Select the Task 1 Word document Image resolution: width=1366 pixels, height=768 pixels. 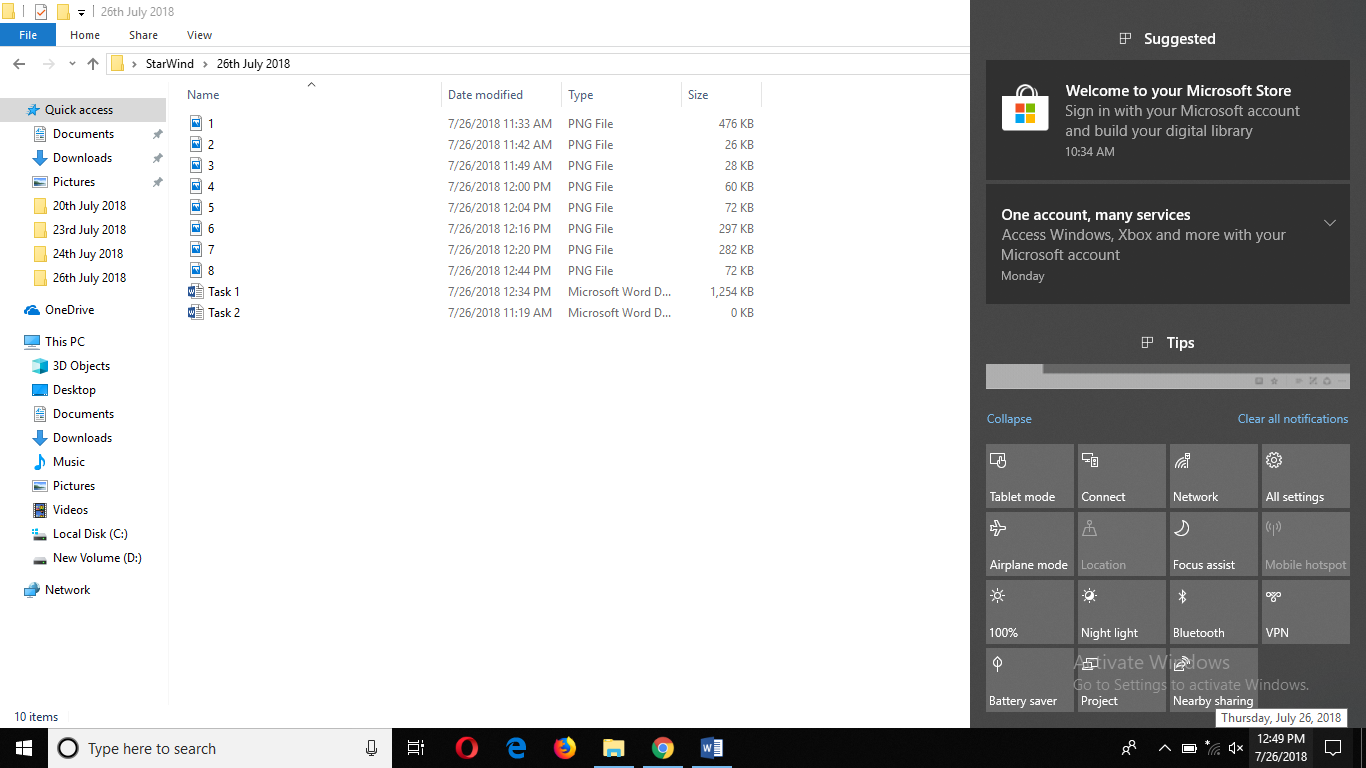pos(222,291)
